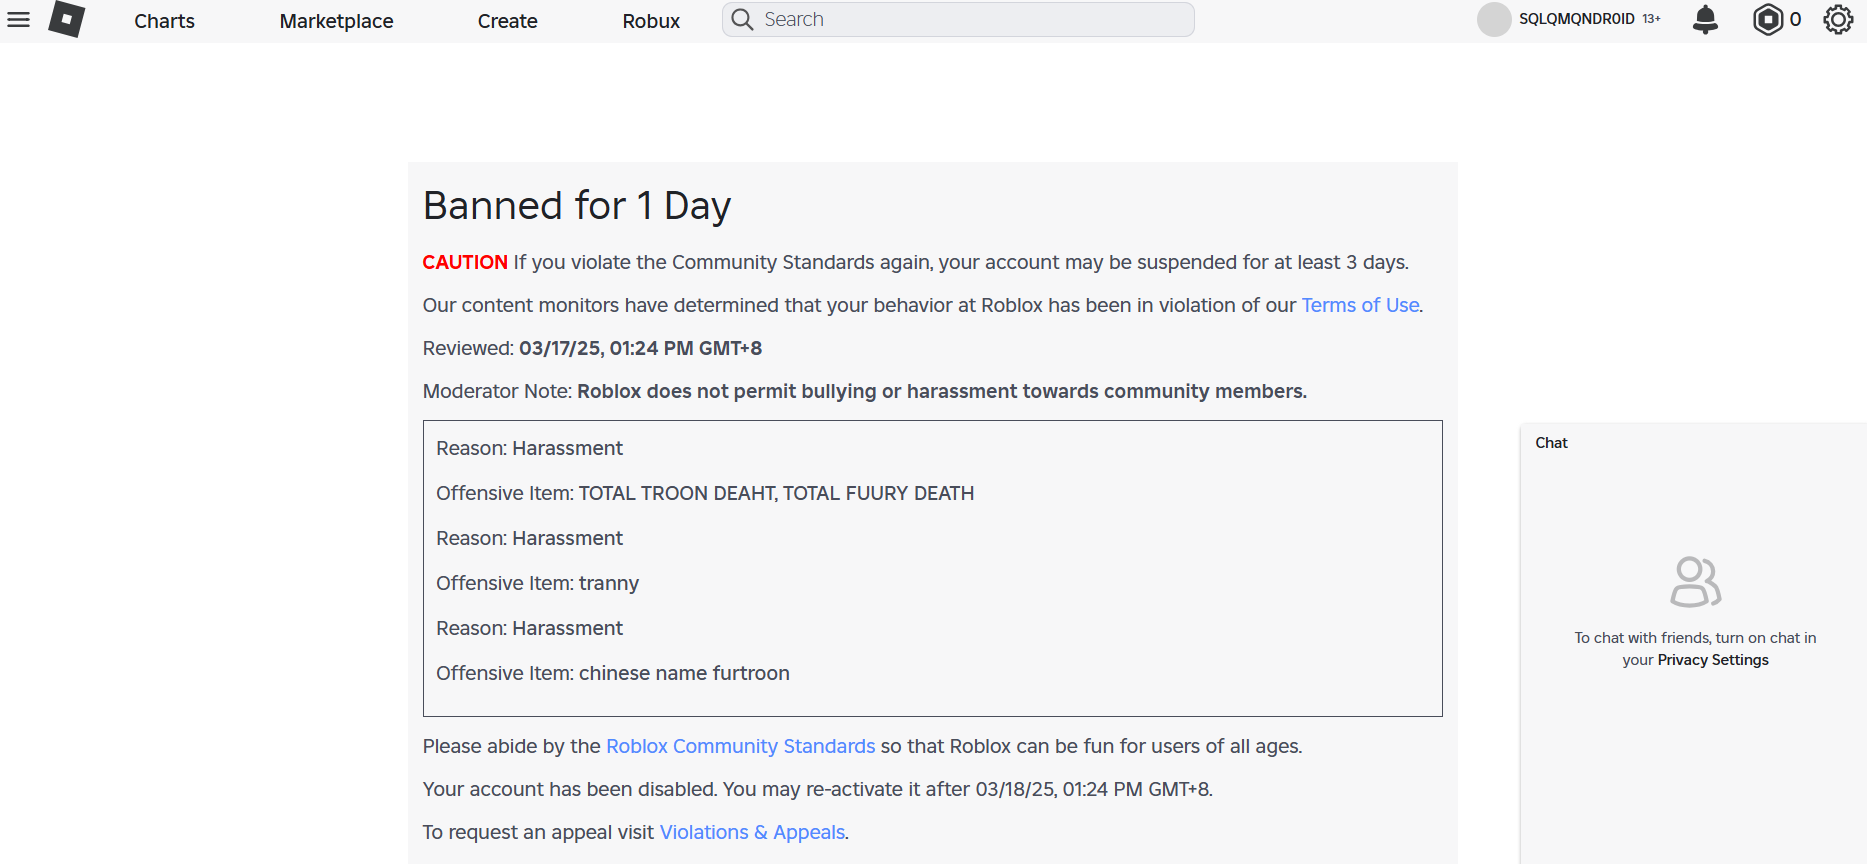Open the settings gear menu
The height and width of the screenshot is (864, 1867).
pyautogui.click(x=1838, y=19)
